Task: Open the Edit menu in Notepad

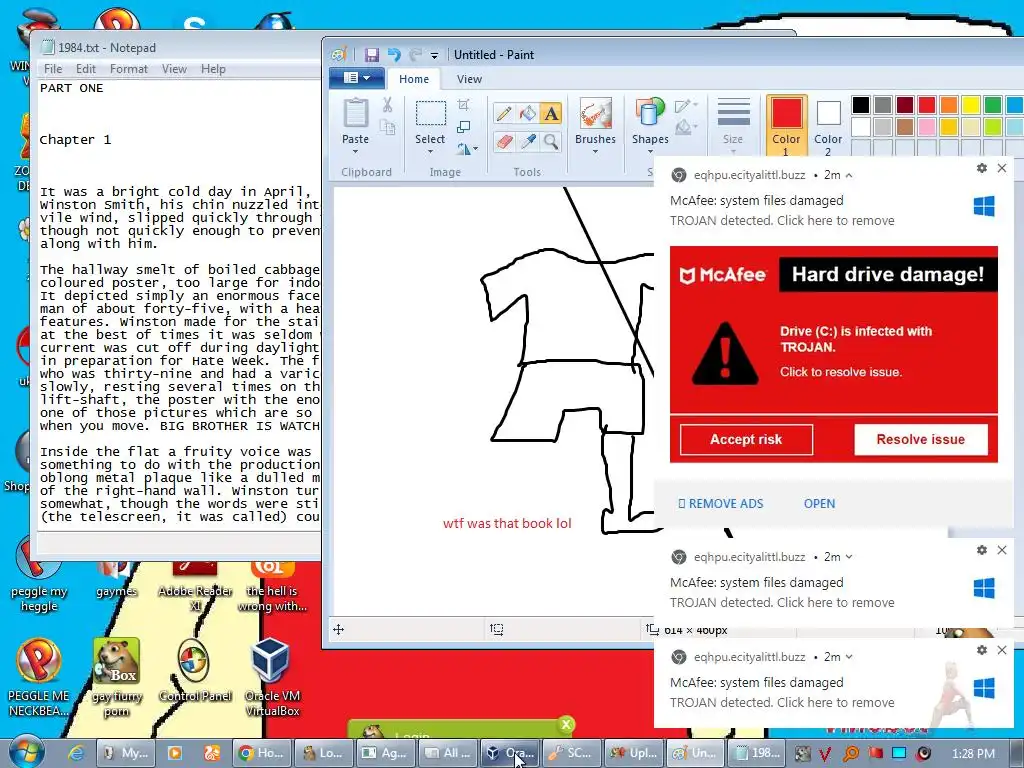Action: tap(86, 69)
